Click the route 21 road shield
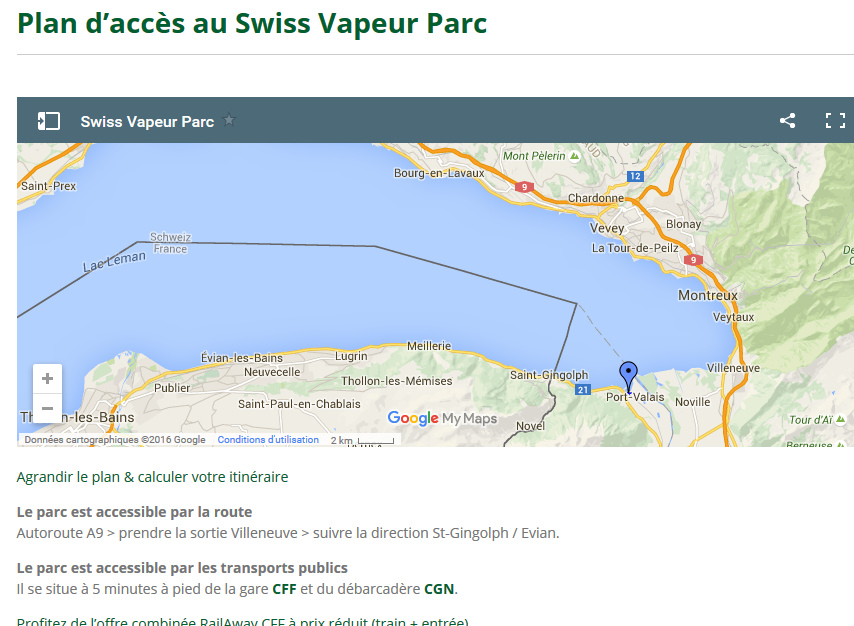 point(583,390)
